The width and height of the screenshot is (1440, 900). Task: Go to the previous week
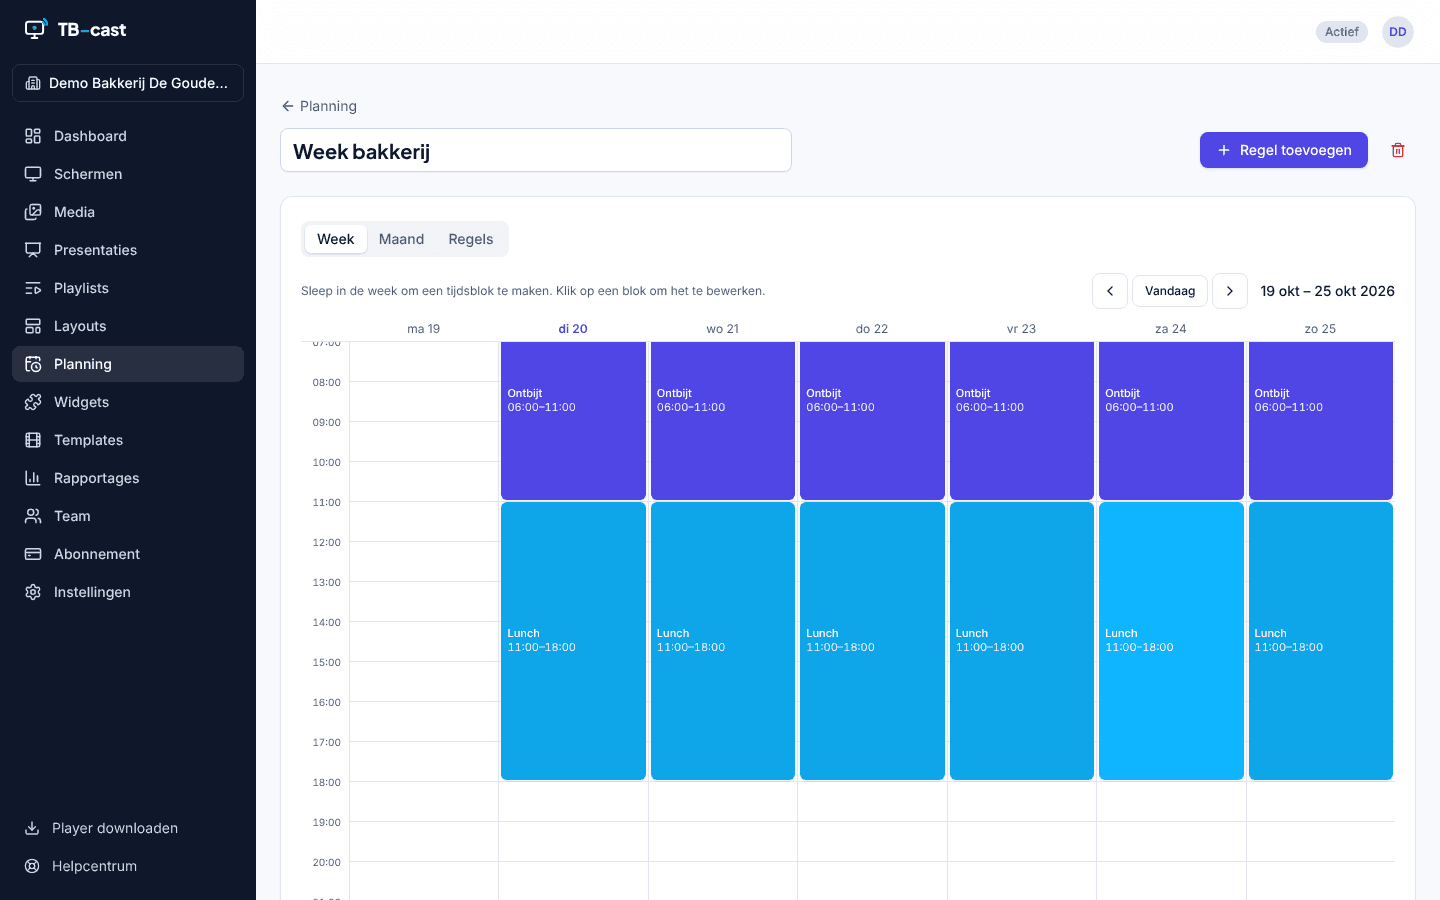pos(1110,291)
